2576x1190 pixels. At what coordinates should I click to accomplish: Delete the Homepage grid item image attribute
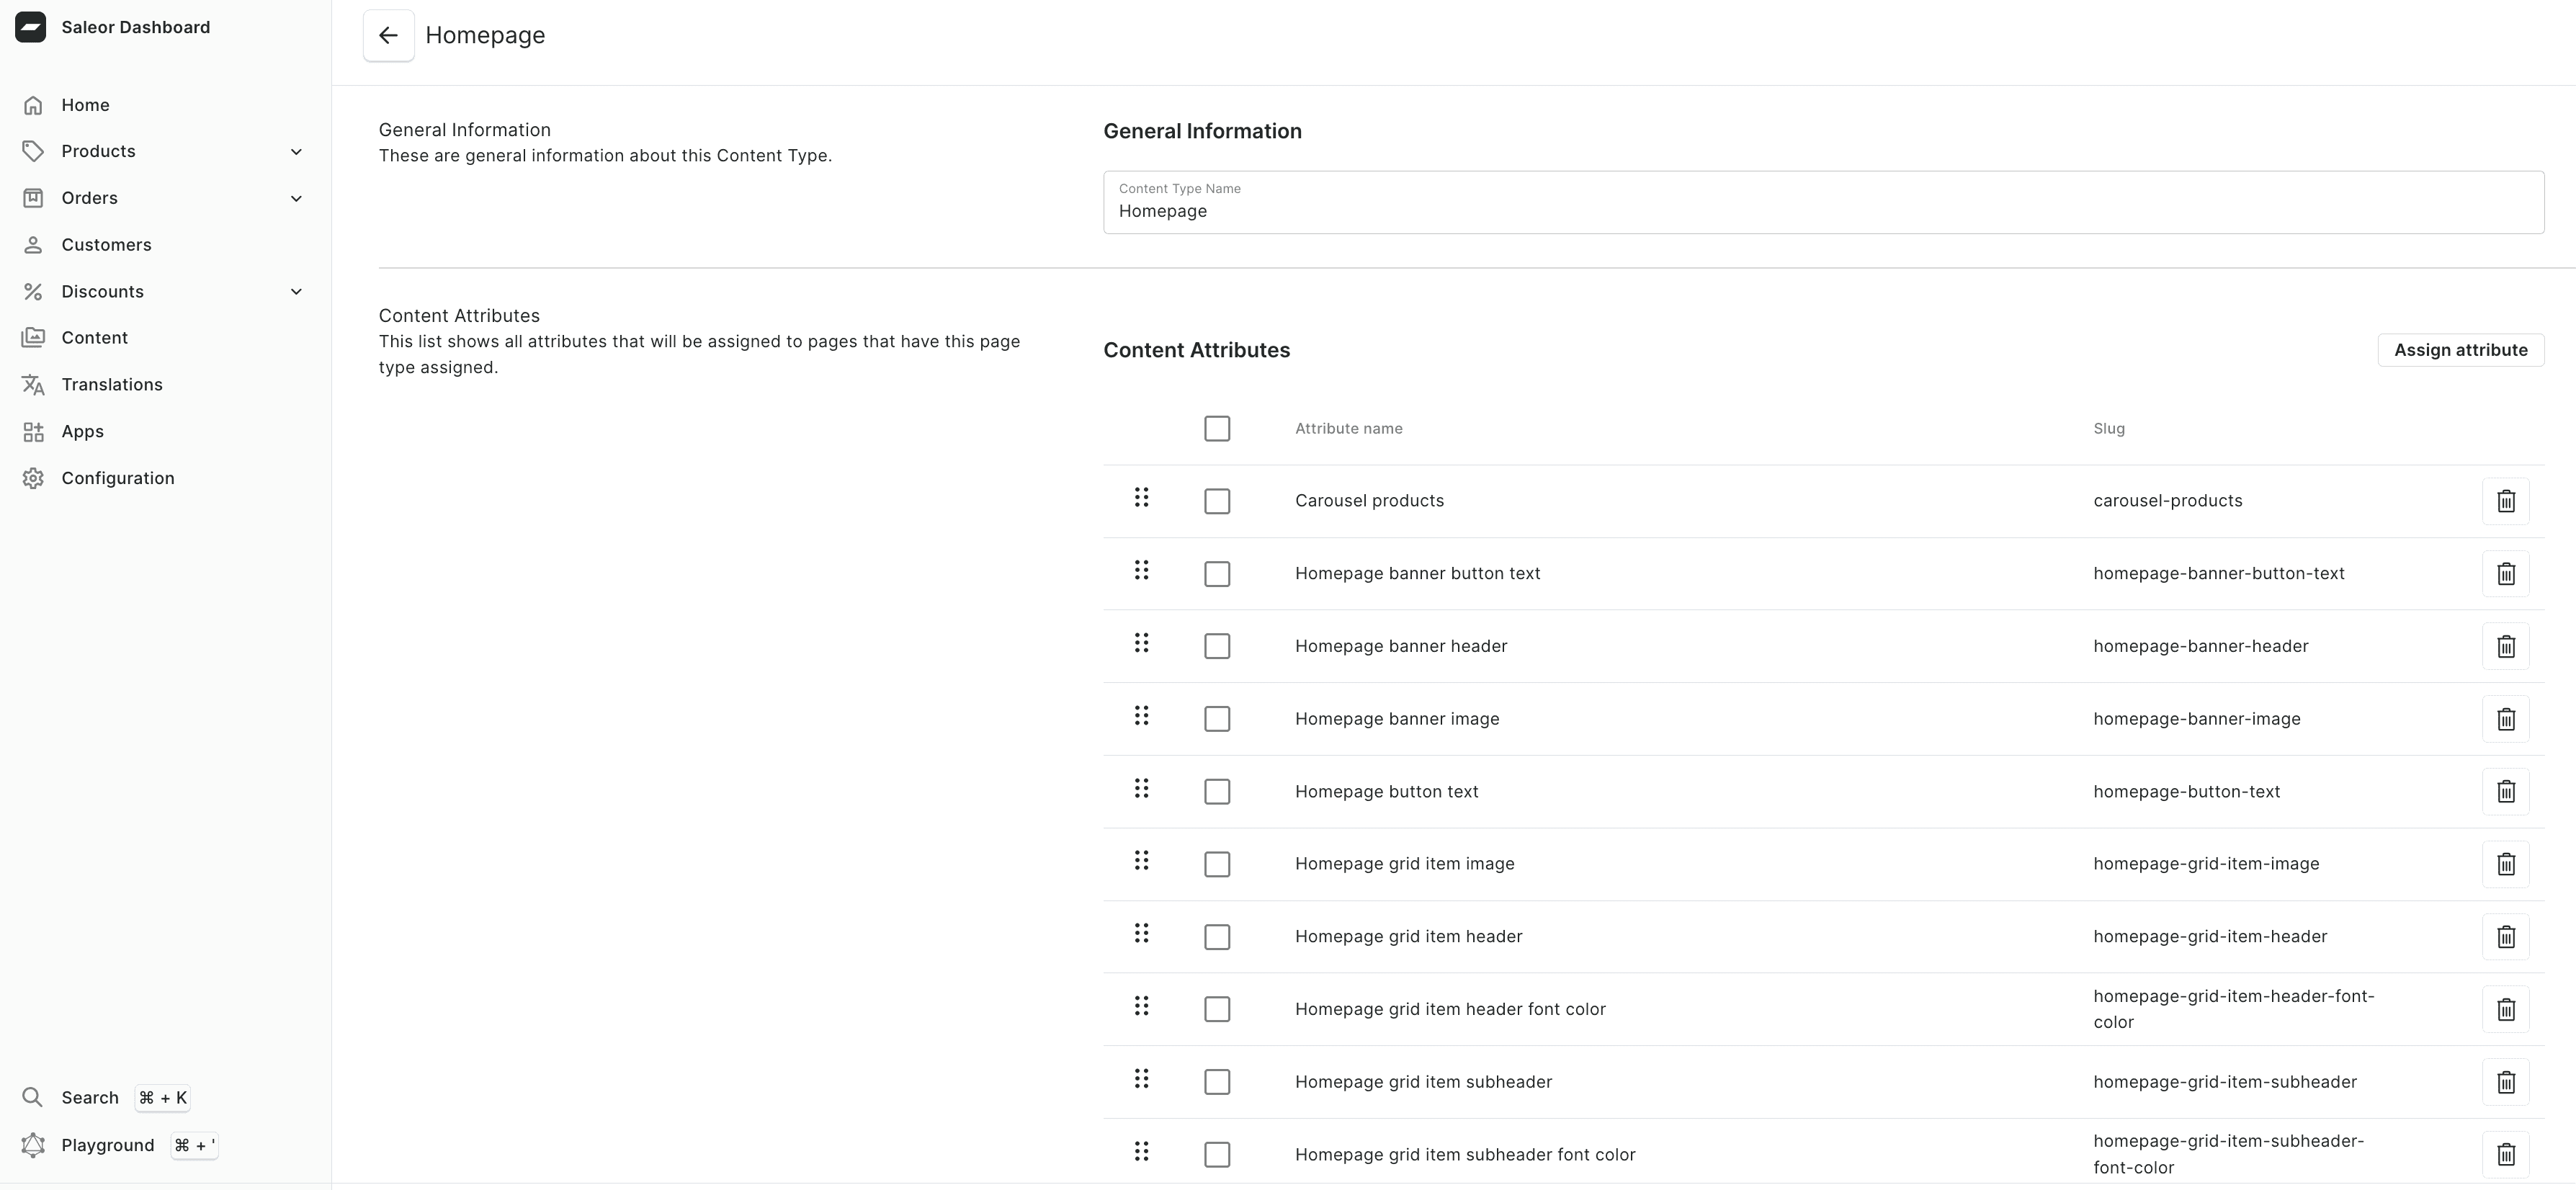coord(2505,864)
